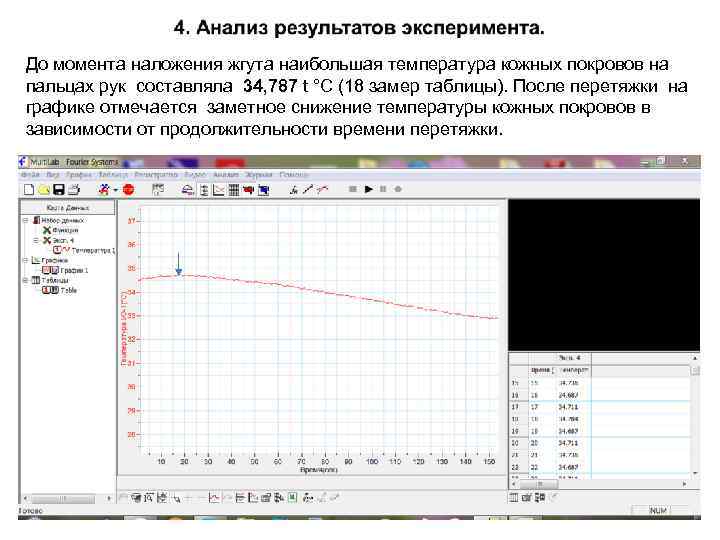Collapse the Набор данных tree node
This screenshot has width=720, height=540.
[26, 220]
